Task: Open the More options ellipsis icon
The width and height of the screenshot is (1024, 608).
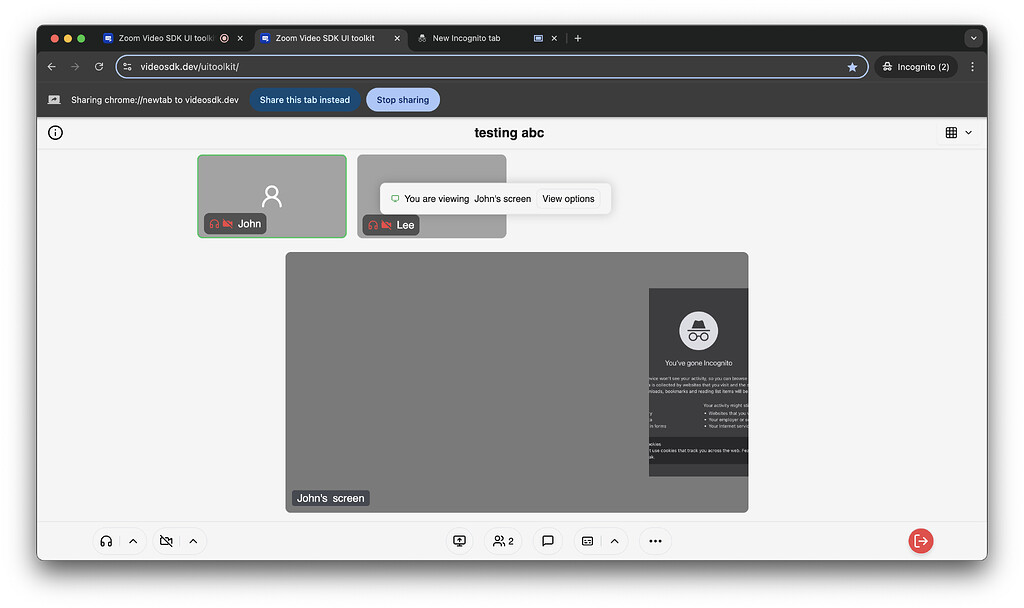Action: point(655,540)
